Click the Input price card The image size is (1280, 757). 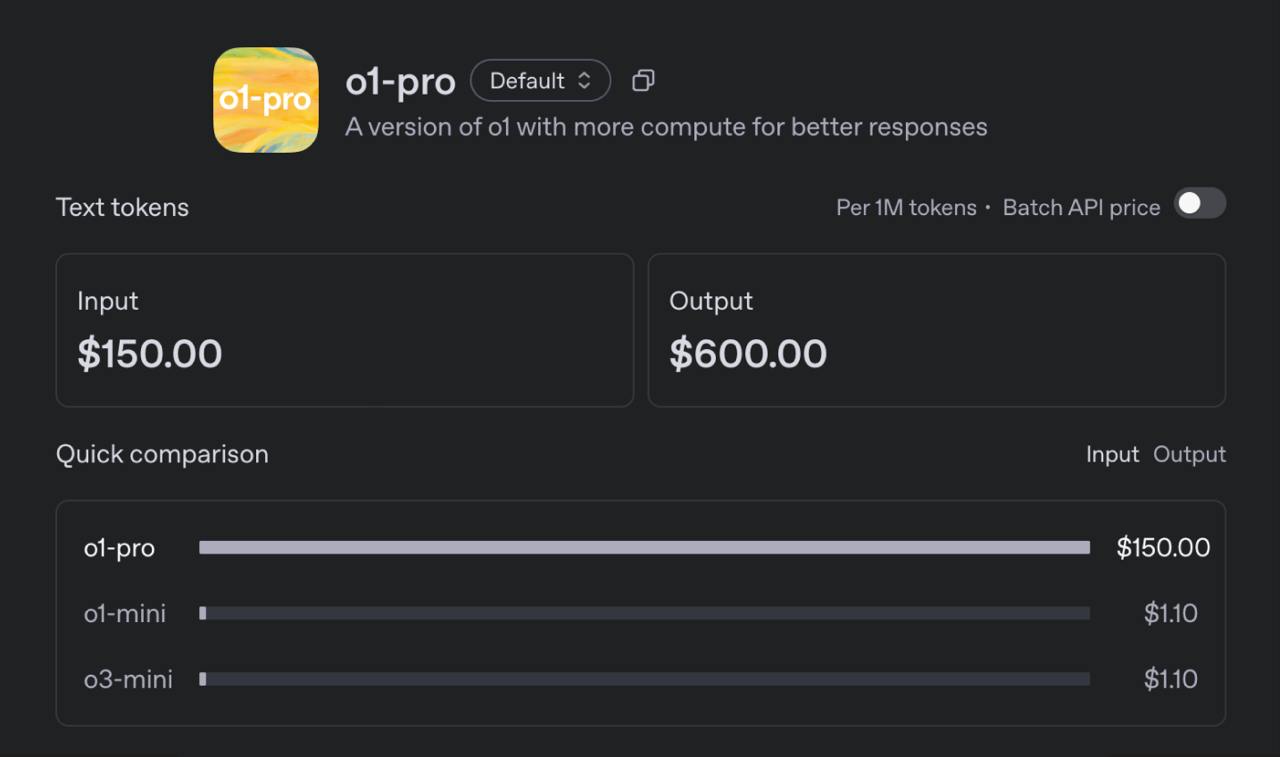(x=345, y=330)
